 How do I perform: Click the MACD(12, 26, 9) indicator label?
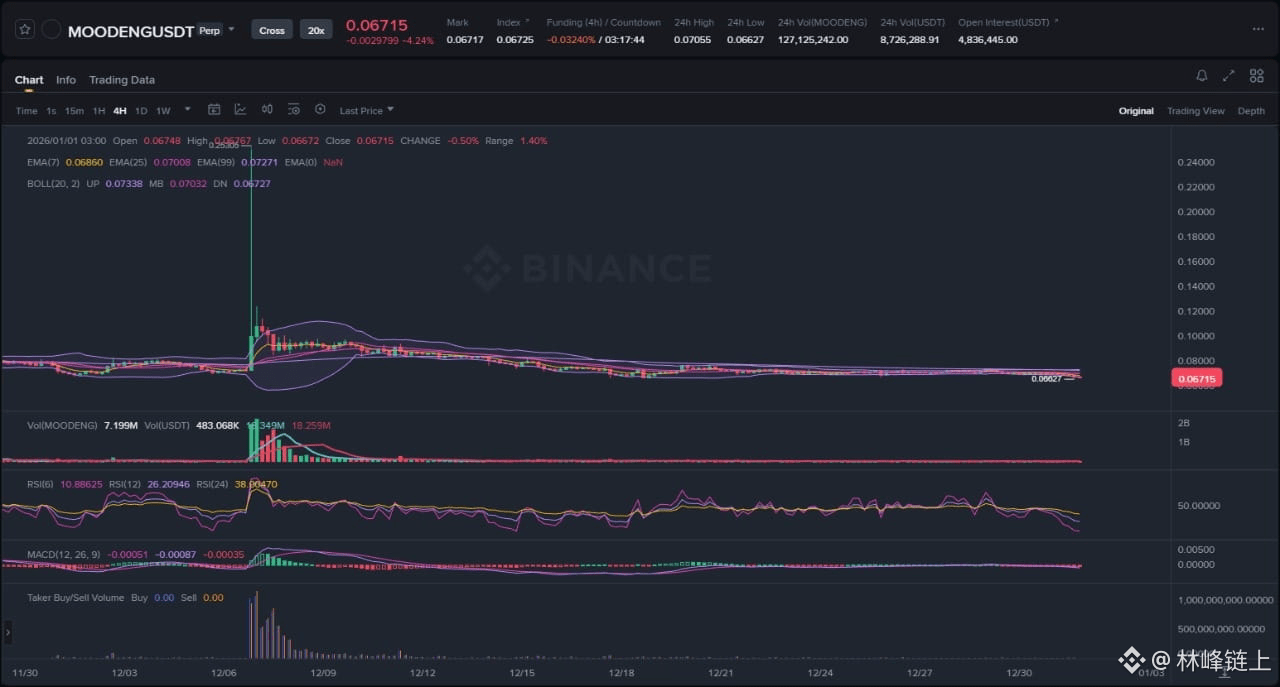(x=63, y=554)
